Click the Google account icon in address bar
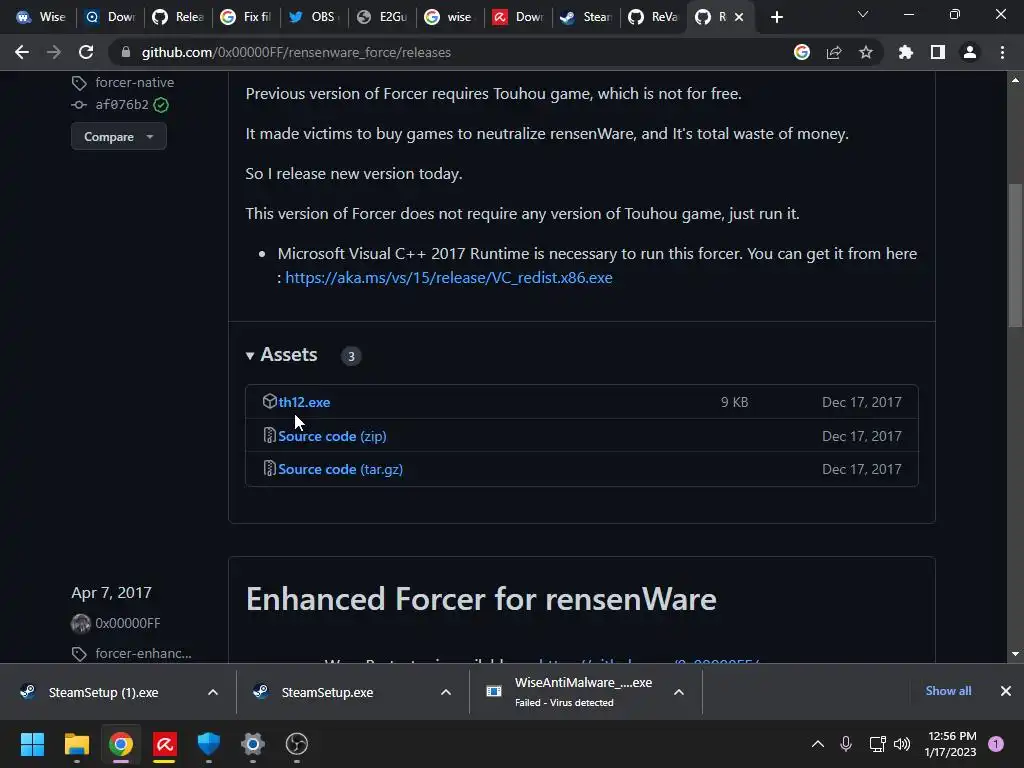Image resolution: width=1024 pixels, height=768 pixels. click(x=802, y=52)
